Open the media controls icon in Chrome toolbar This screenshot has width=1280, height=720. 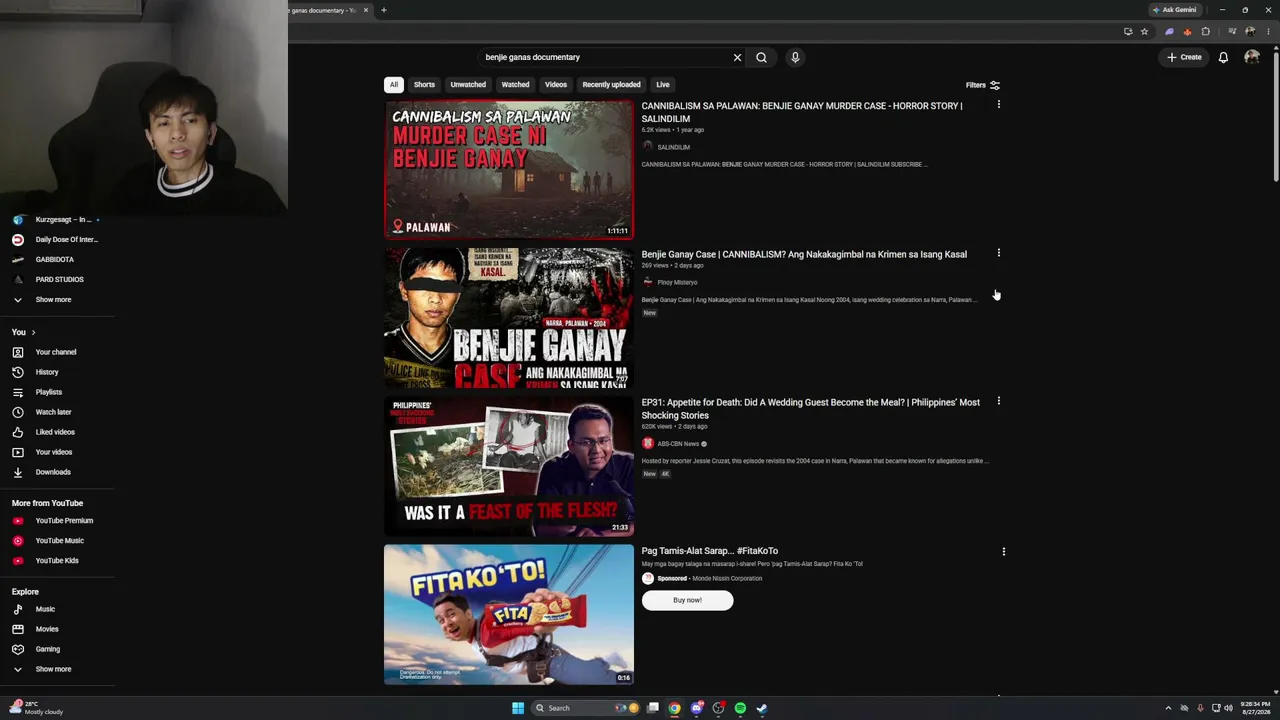pyautogui.click(x=1232, y=31)
